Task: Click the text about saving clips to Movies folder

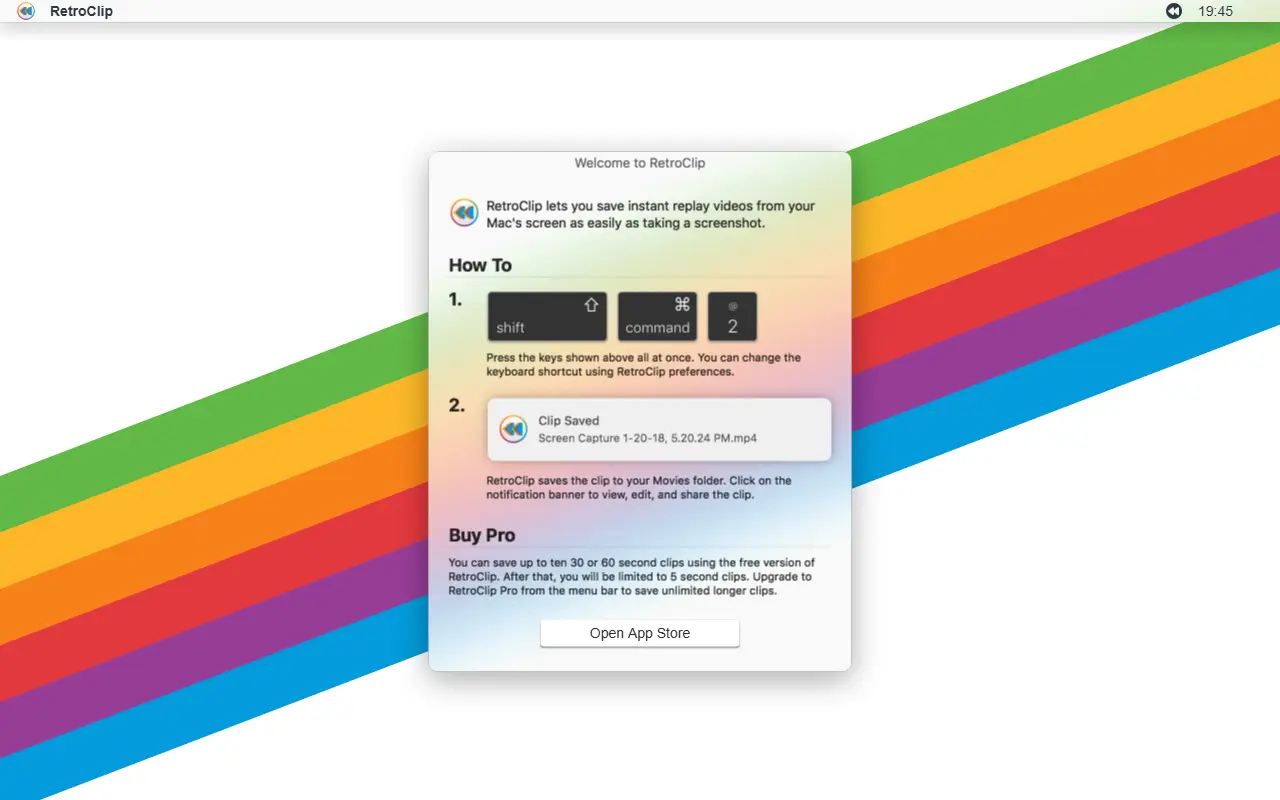Action: click(x=639, y=488)
